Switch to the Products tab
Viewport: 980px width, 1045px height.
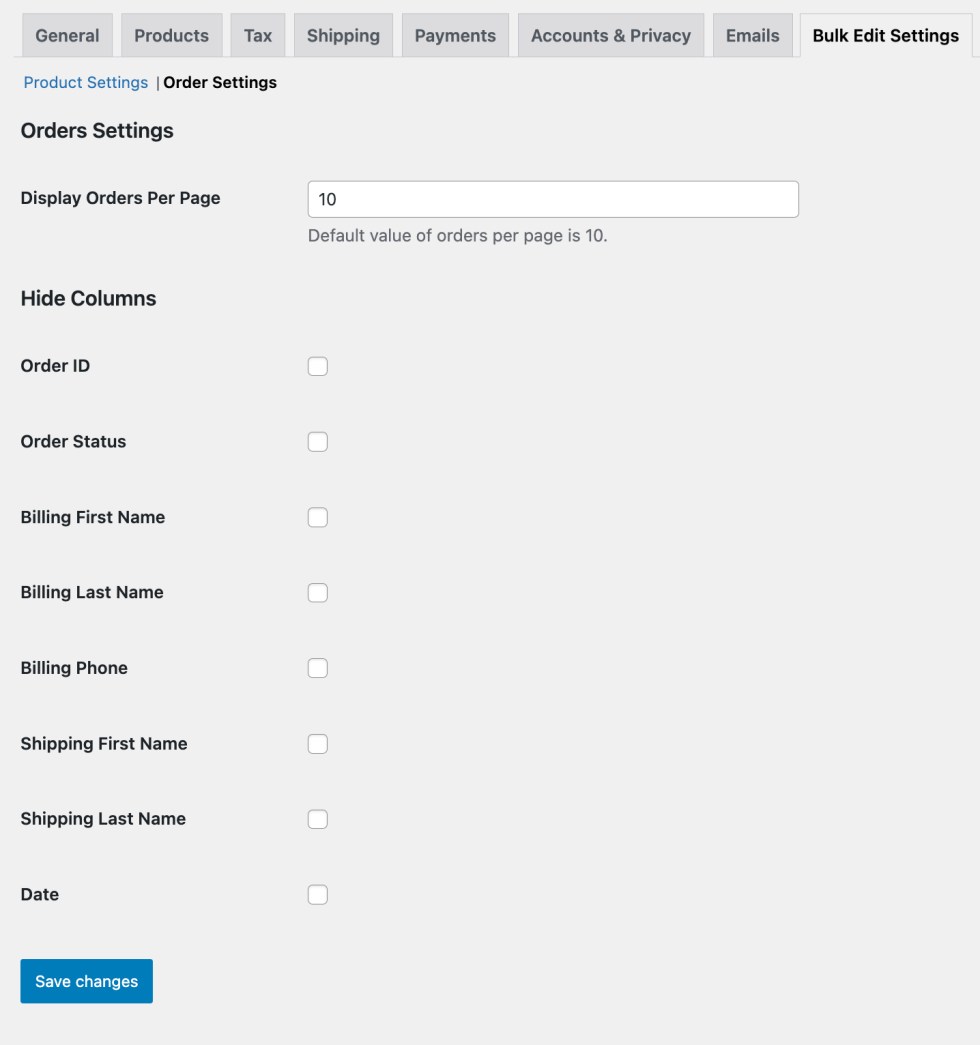click(x=171, y=35)
